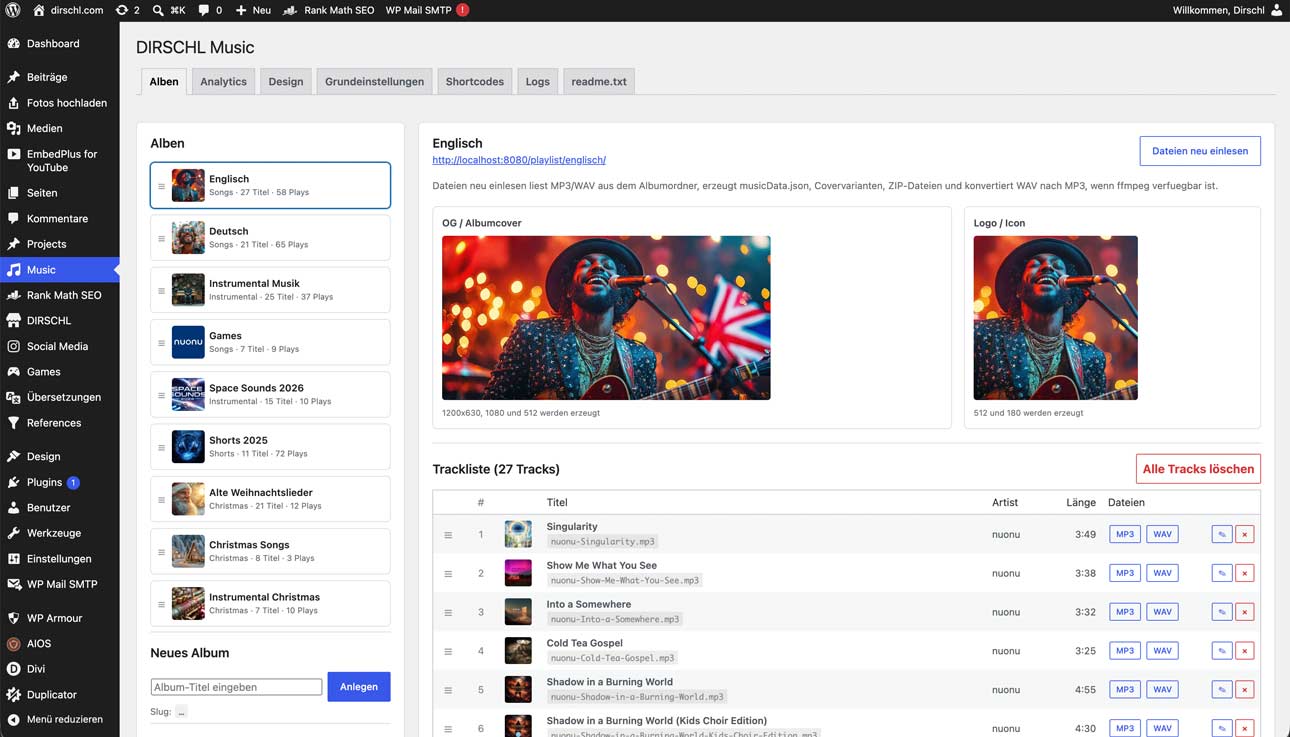Image resolution: width=1290 pixels, height=737 pixels.
Task: Click Alle Tracks löschen button
Action: tap(1198, 469)
